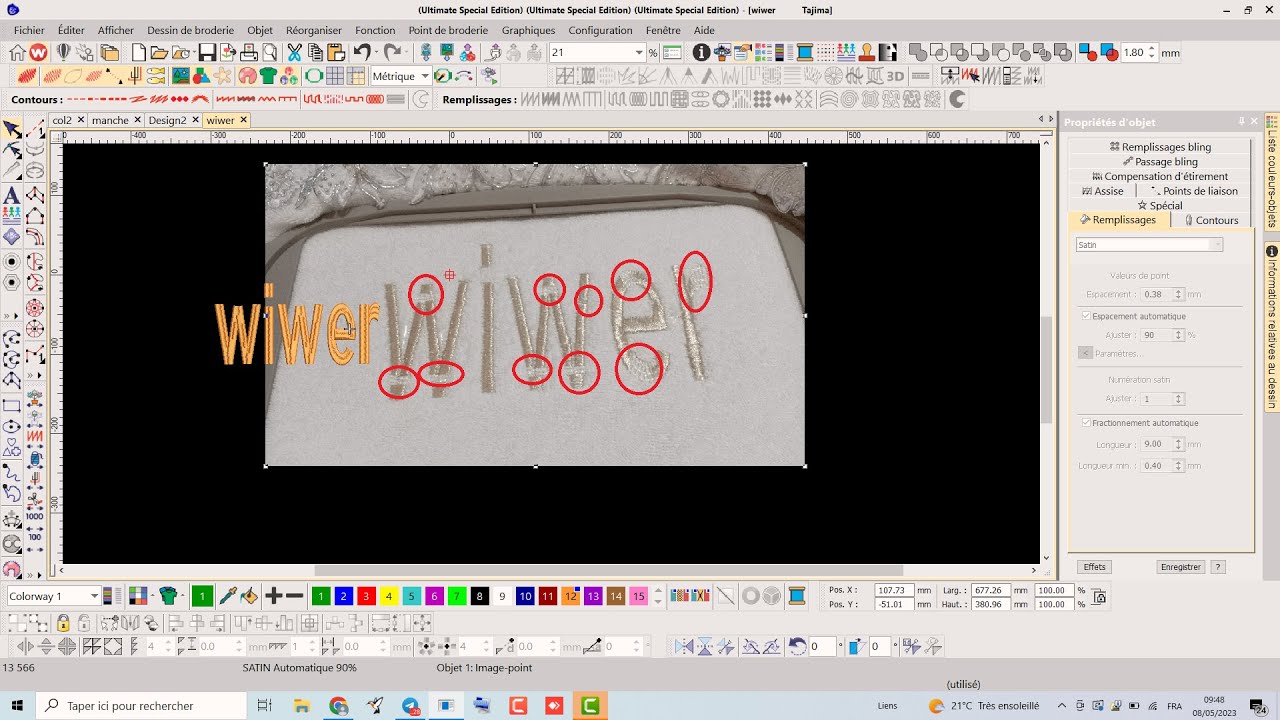The height and width of the screenshot is (720, 1280).
Task: Add a color with the plus icon
Action: click(x=272, y=596)
